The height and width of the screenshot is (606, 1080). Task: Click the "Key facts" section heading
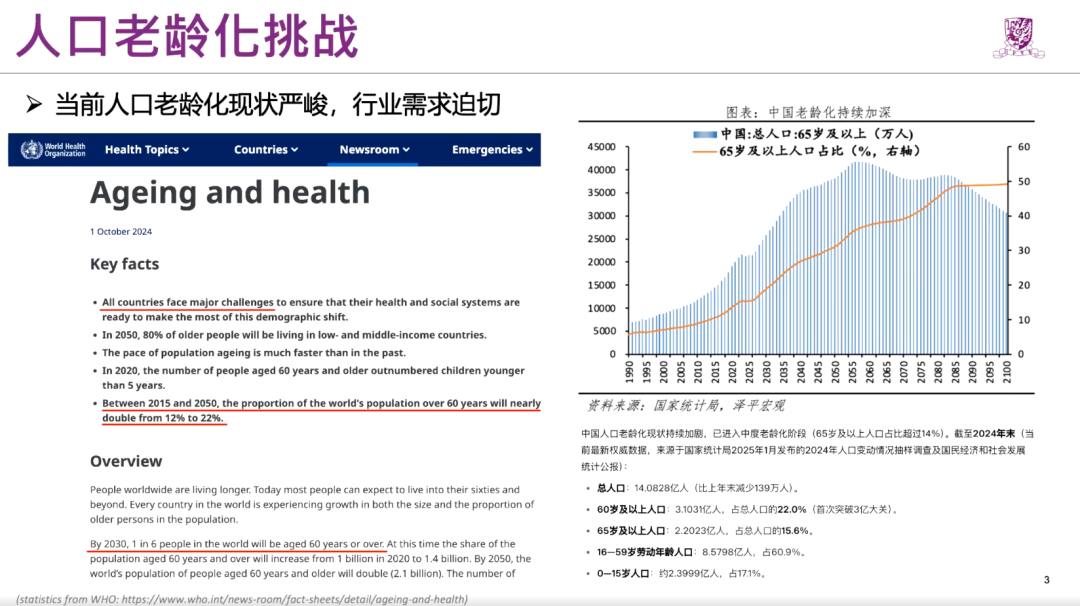point(124,264)
